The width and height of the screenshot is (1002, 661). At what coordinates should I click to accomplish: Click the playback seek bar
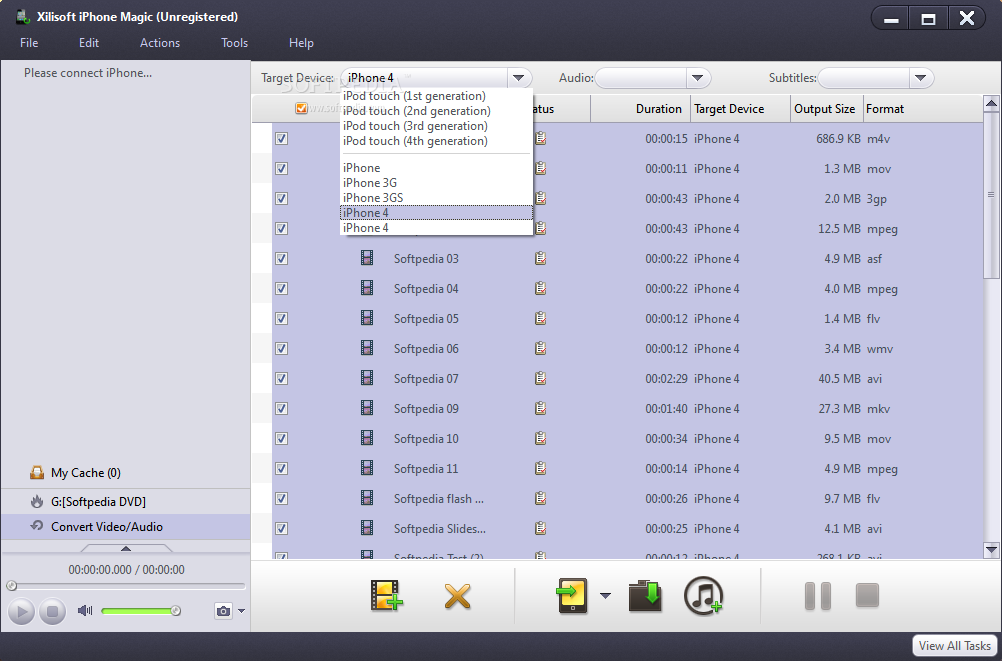pyautogui.click(x=126, y=586)
